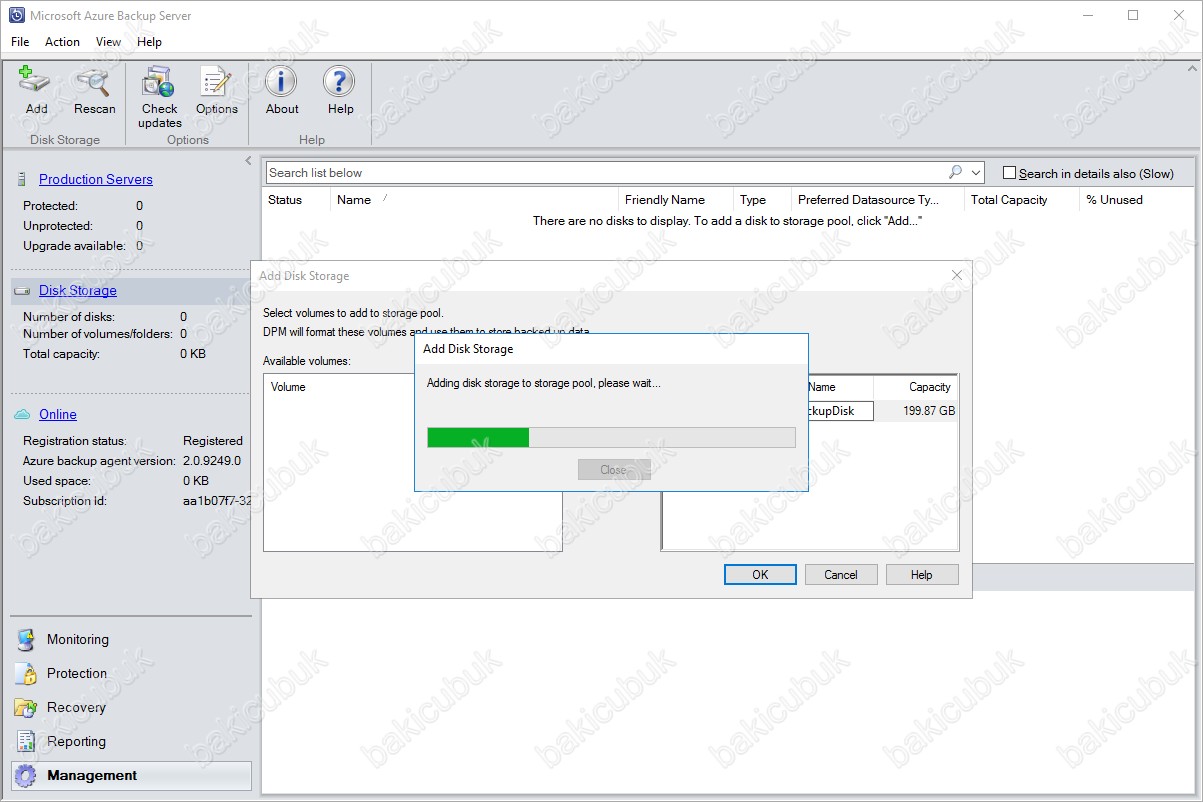Screen dimensions: 1203x802
Task: Click Help button in Add Disk Storage dialog
Action: pos(922,575)
